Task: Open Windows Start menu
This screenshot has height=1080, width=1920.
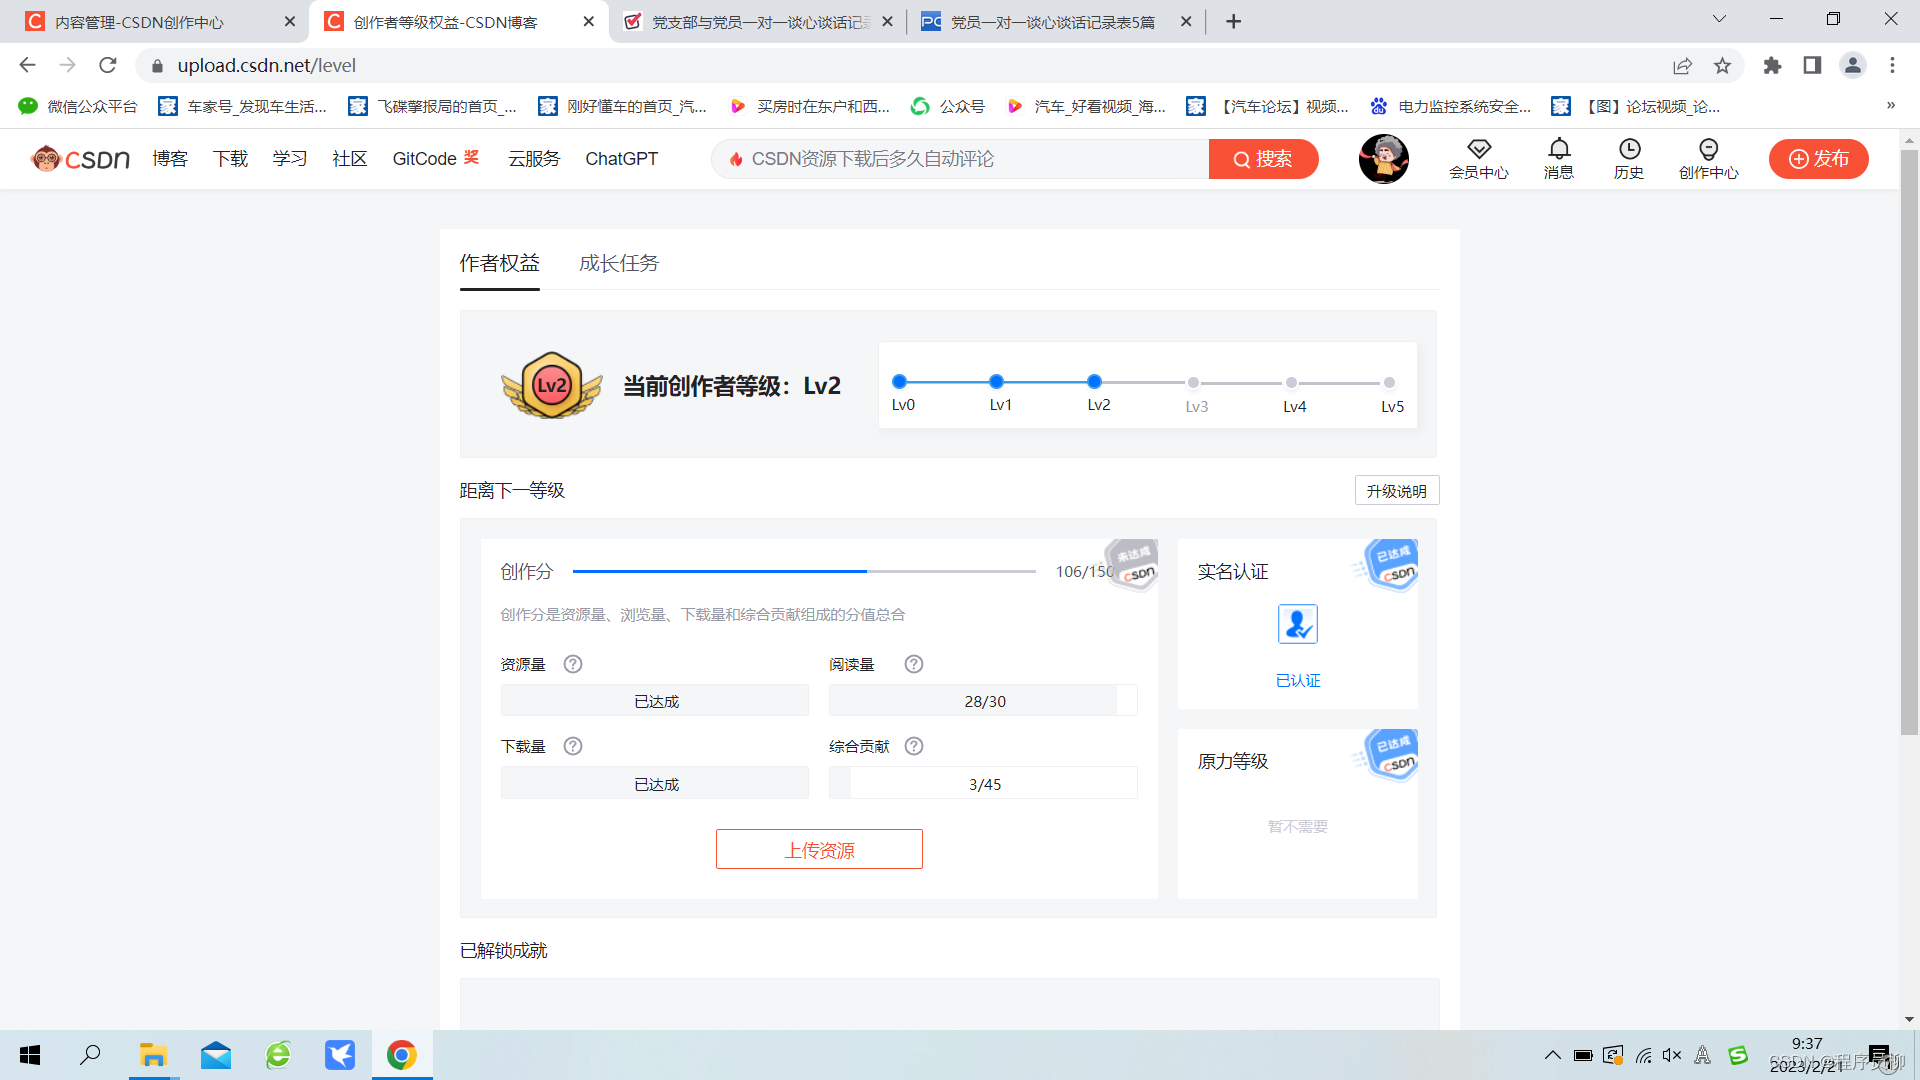Action: (x=30, y=1055)
